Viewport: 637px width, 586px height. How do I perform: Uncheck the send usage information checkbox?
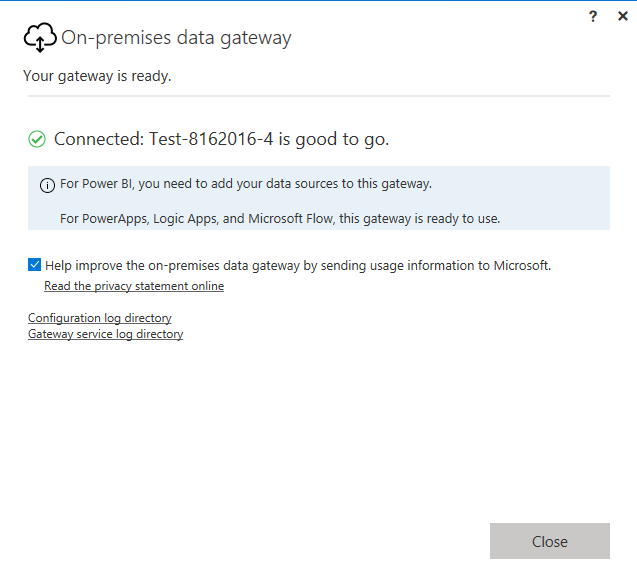coord(35,265)
